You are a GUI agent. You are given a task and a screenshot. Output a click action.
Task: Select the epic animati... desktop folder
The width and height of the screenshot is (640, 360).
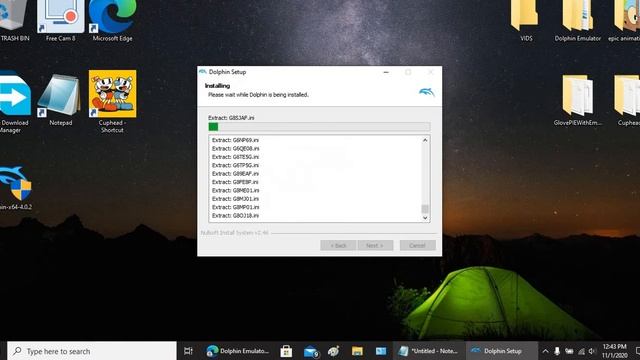click(x=624, y=20)
